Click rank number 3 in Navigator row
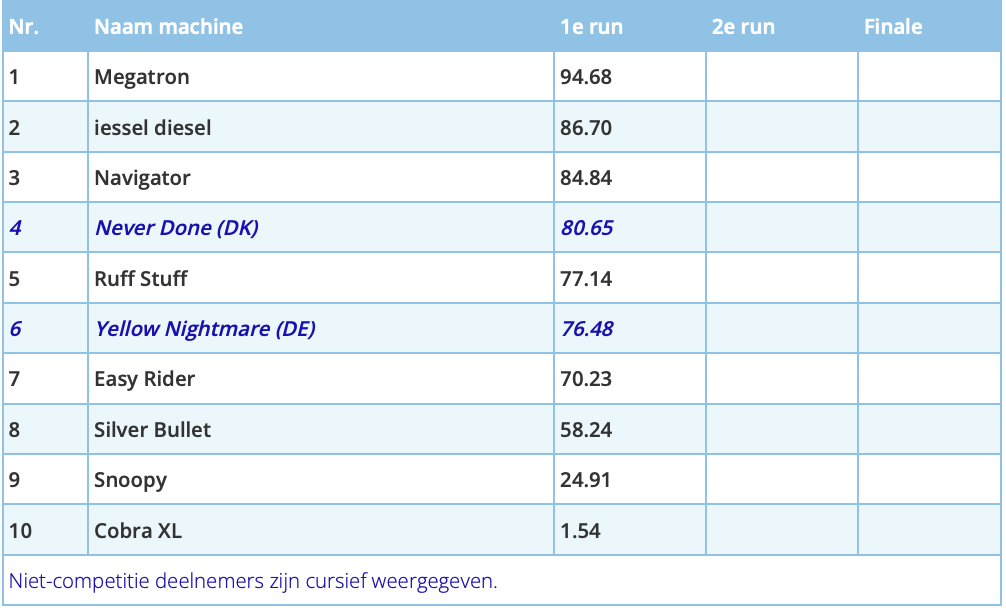This screenshot has width=1006, height=608. (x=14, y=178)
